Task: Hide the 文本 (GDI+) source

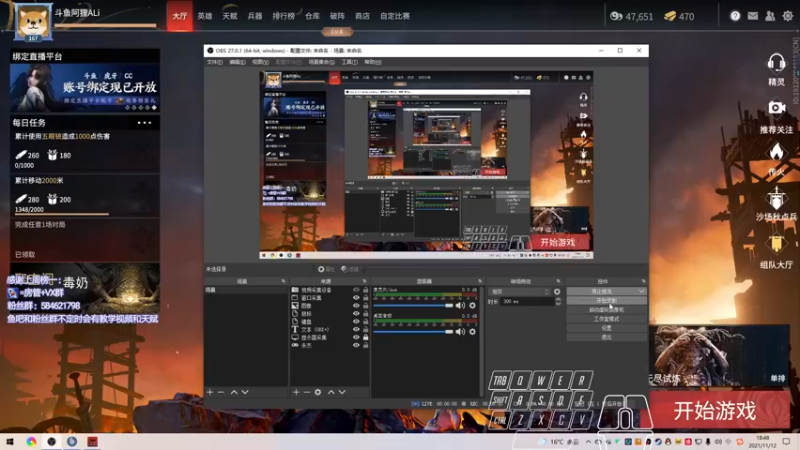Action: (356, 329)
